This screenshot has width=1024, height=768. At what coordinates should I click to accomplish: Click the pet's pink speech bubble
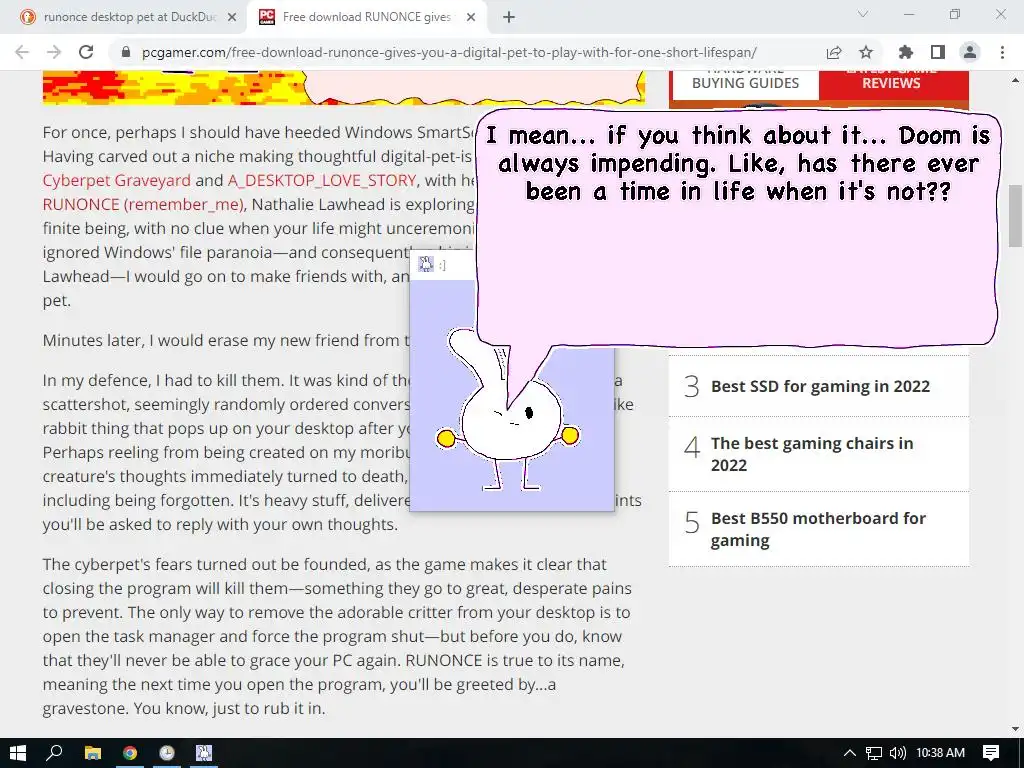click(x=737, y=229)
